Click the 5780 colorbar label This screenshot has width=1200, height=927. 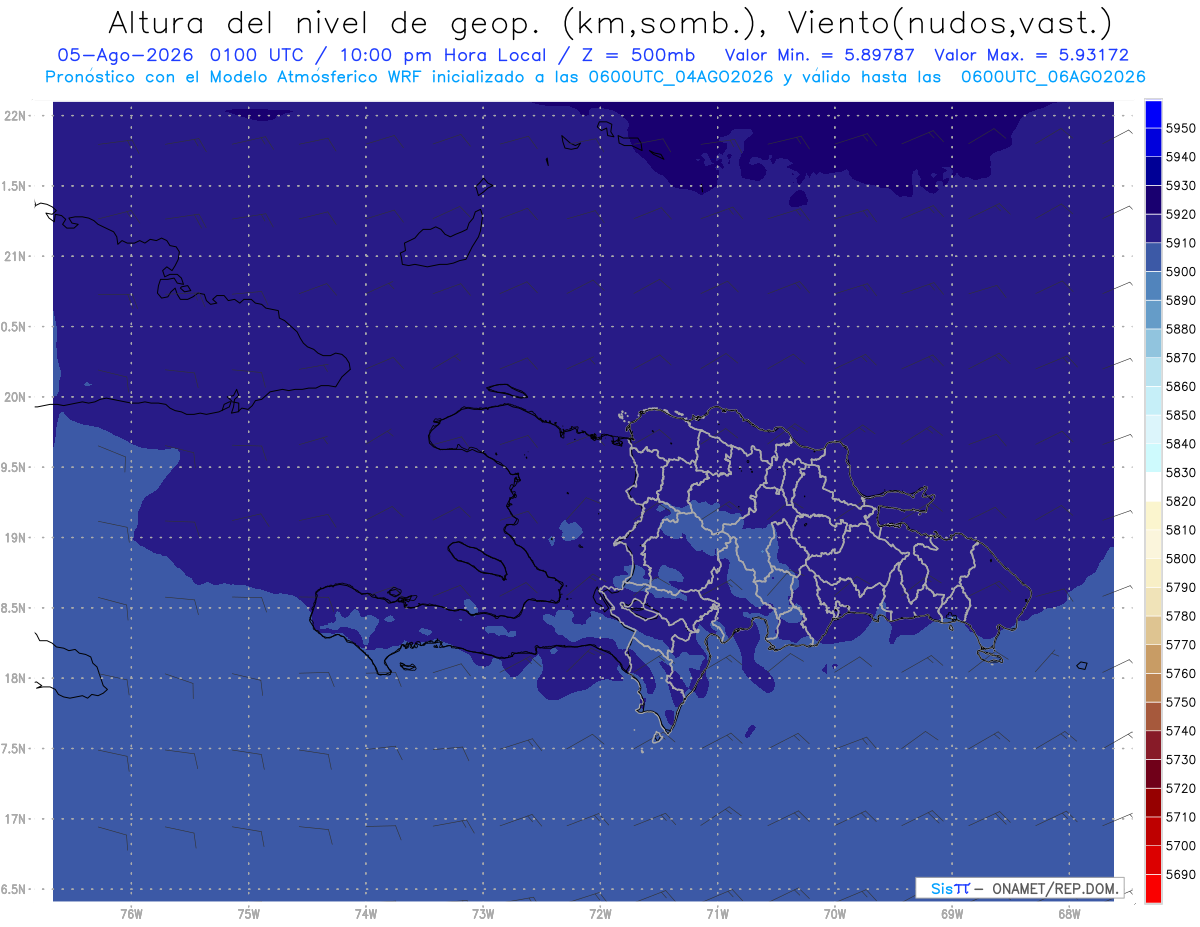[1180, 616]
